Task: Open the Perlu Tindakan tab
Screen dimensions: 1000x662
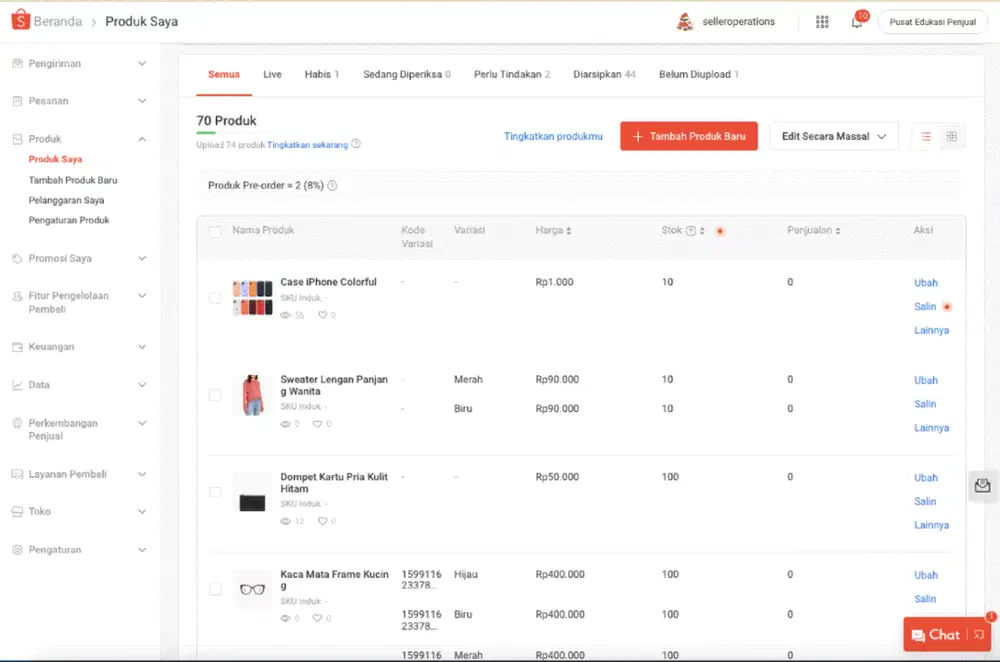Action: tap(512, 73)
